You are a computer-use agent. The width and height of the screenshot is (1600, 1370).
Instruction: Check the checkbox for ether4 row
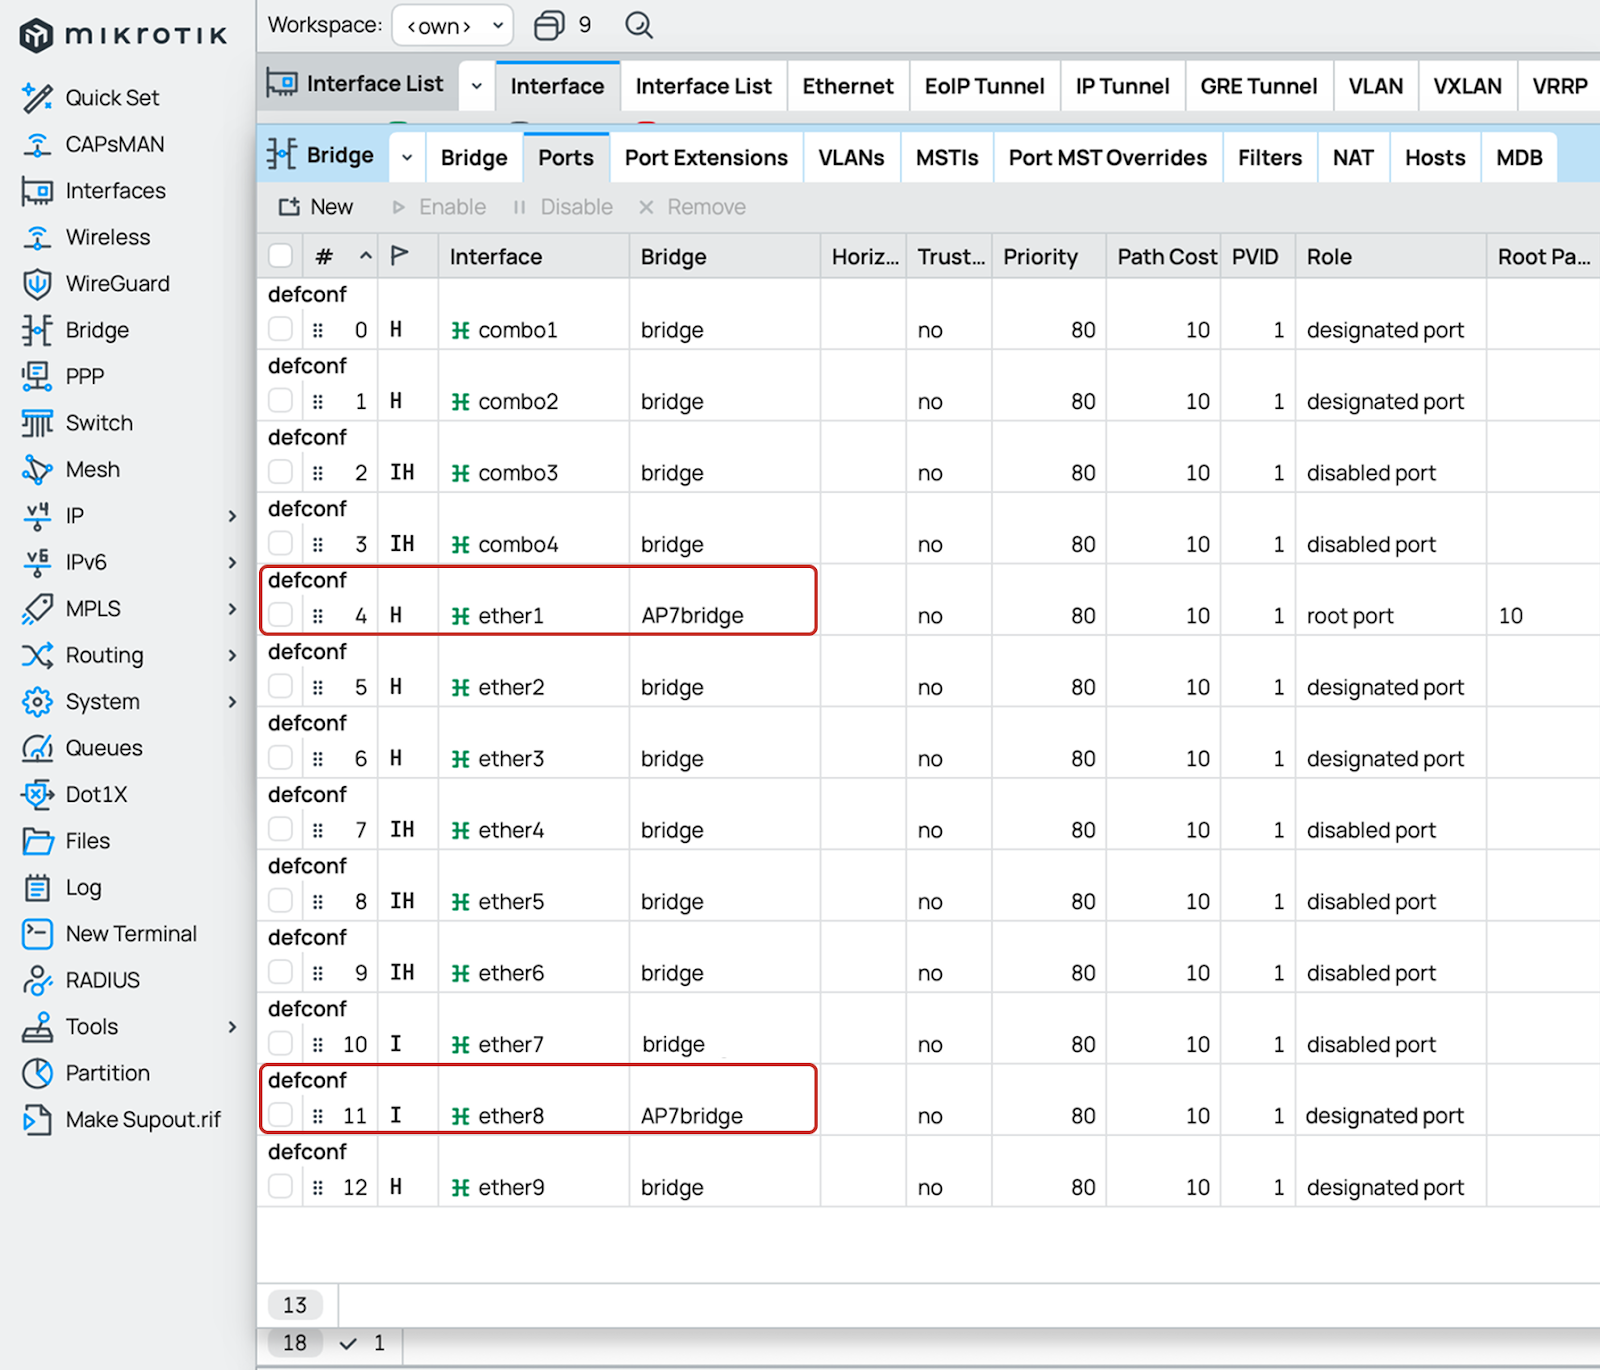(281, 829)
